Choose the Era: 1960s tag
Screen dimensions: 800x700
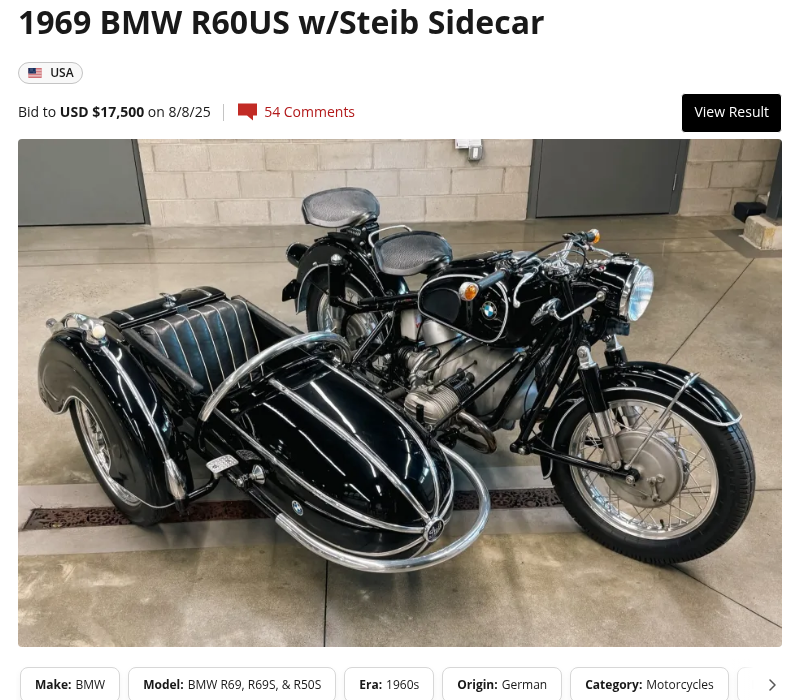(x=389, y=684)
